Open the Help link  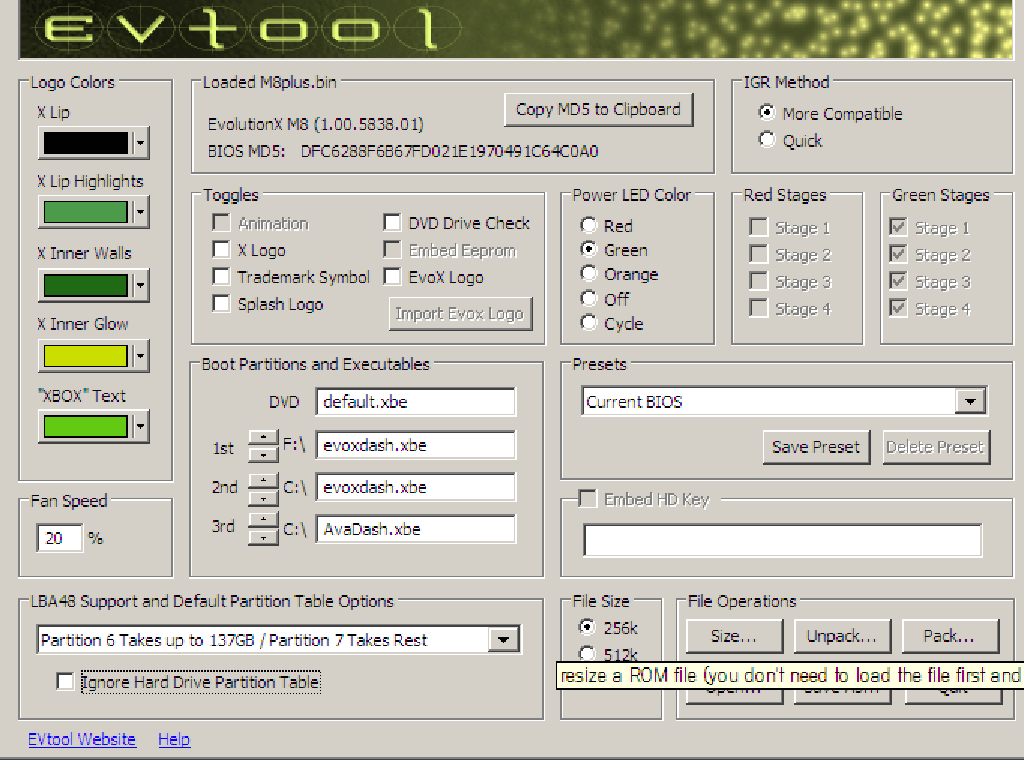(174, 739)
